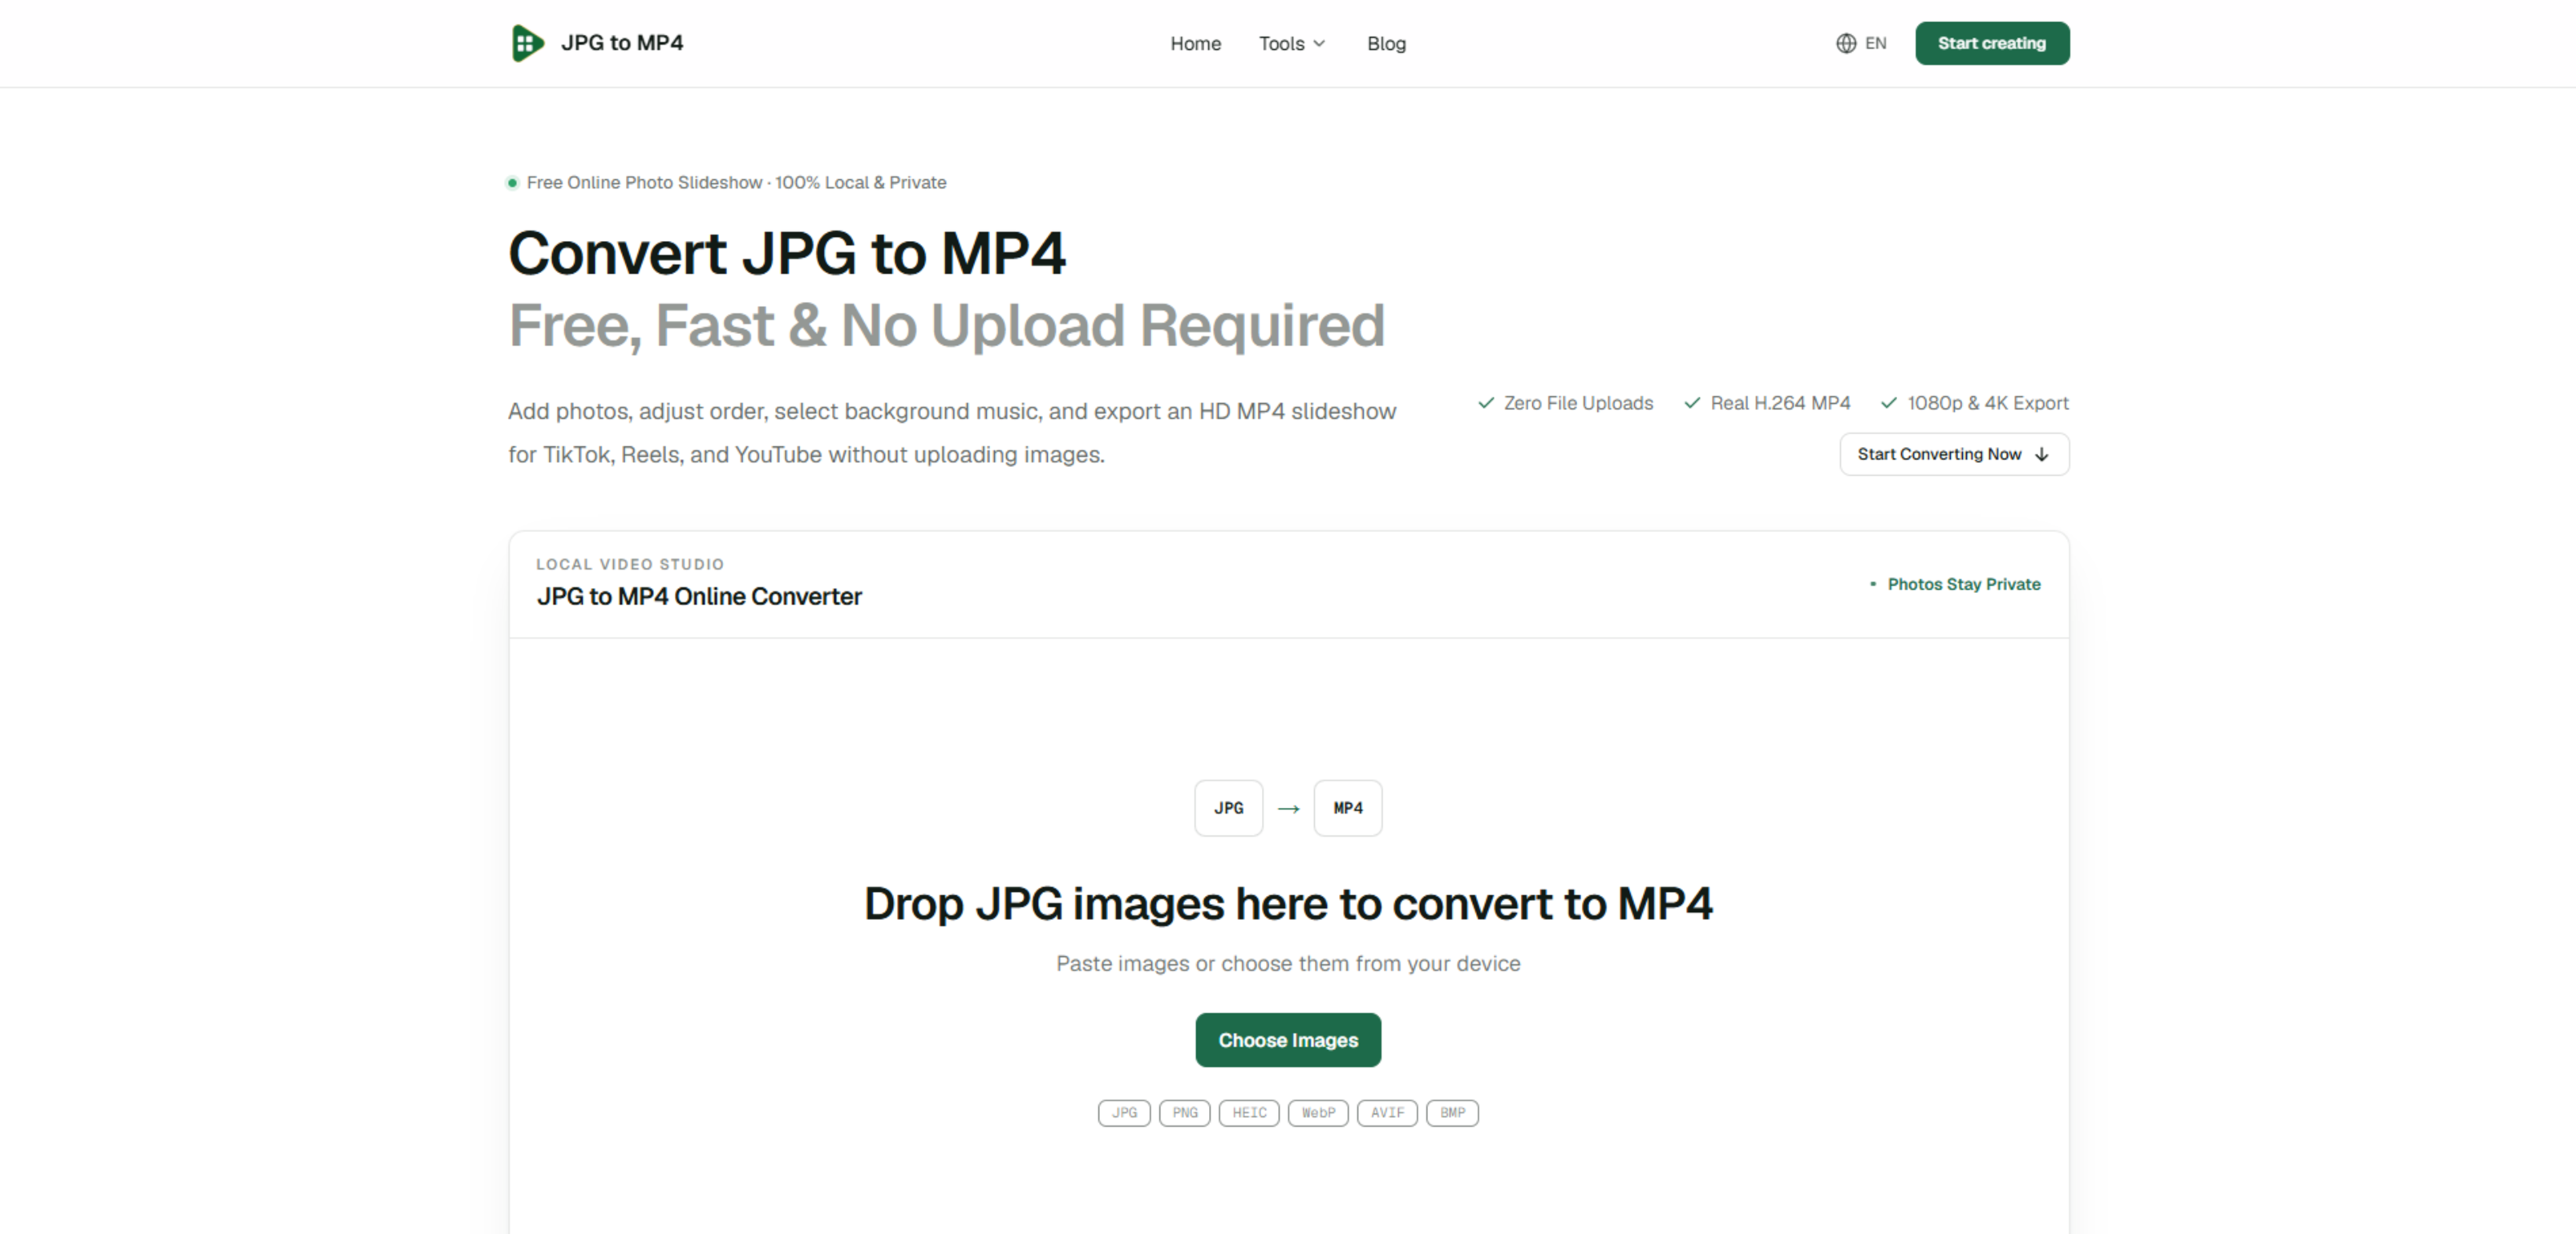Click the Choose Images button
Screen dimensions: 2576x1234
(x=1288, y=1040)
